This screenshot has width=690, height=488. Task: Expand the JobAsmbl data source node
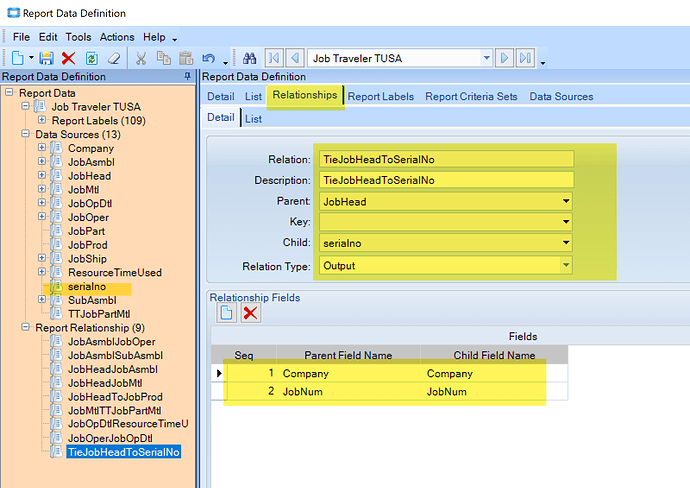[42, 161]
